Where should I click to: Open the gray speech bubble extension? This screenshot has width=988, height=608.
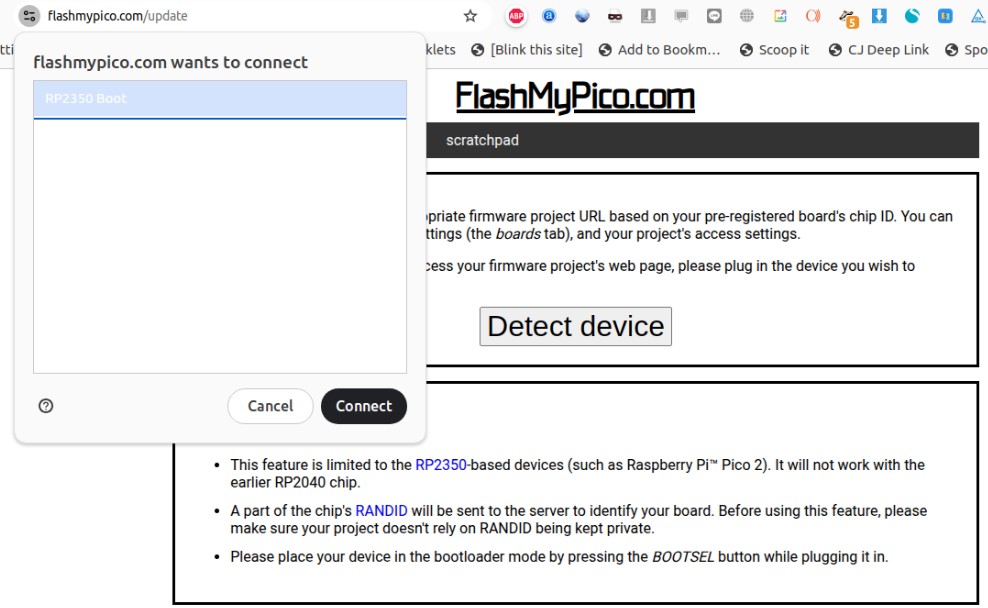coord(681,16)
